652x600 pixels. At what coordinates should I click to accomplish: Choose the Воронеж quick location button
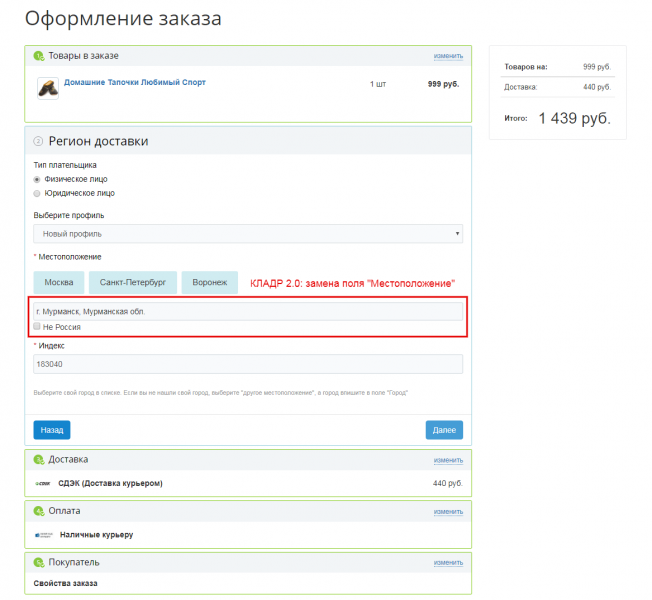pos(210,283)
